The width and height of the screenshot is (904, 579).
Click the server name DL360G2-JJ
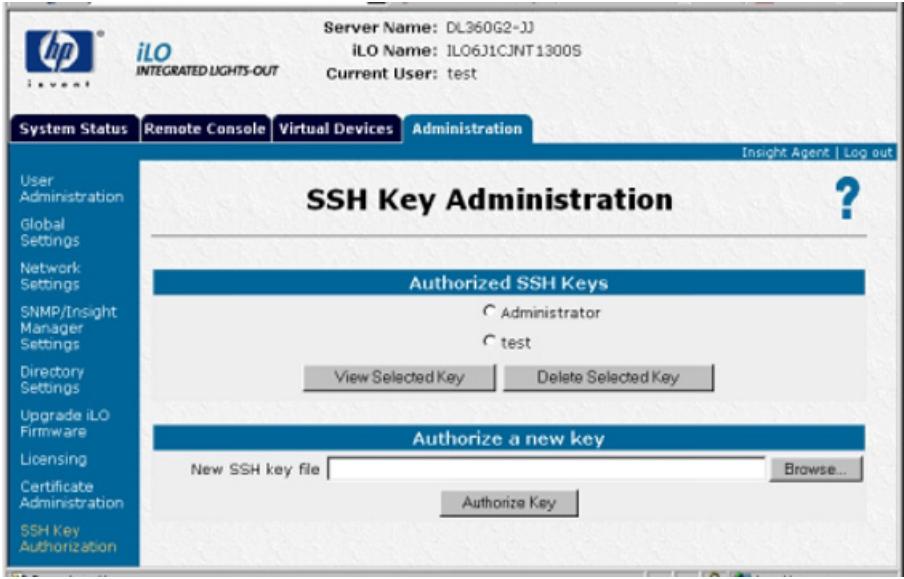(490, 28)
